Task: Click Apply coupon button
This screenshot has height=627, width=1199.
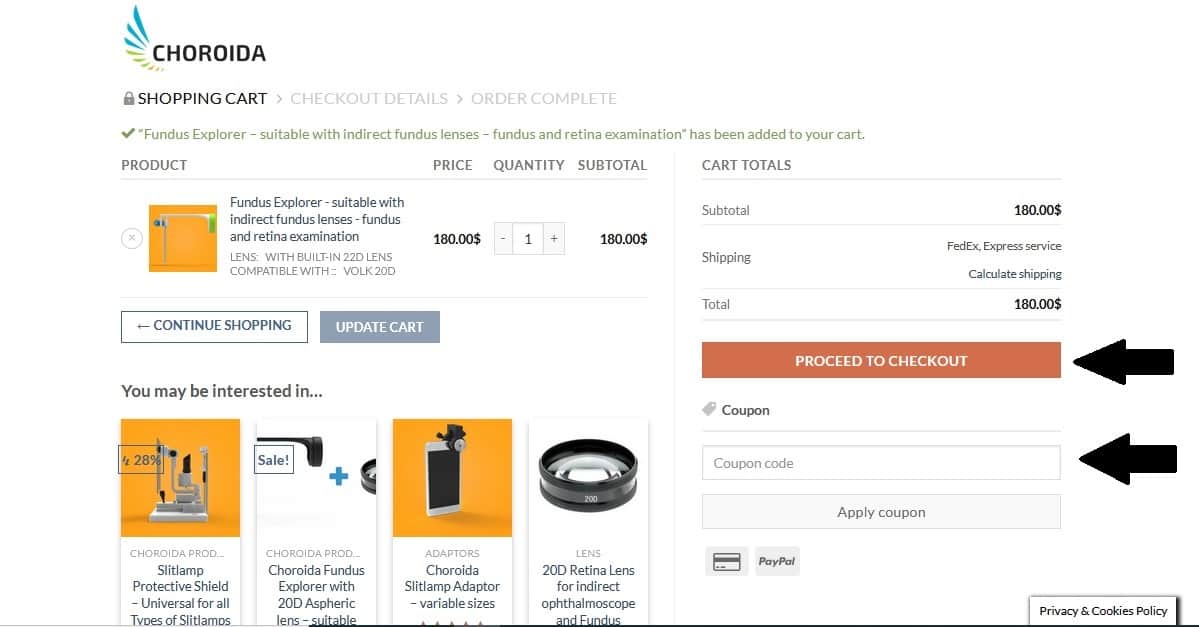Action: point(881,512)
